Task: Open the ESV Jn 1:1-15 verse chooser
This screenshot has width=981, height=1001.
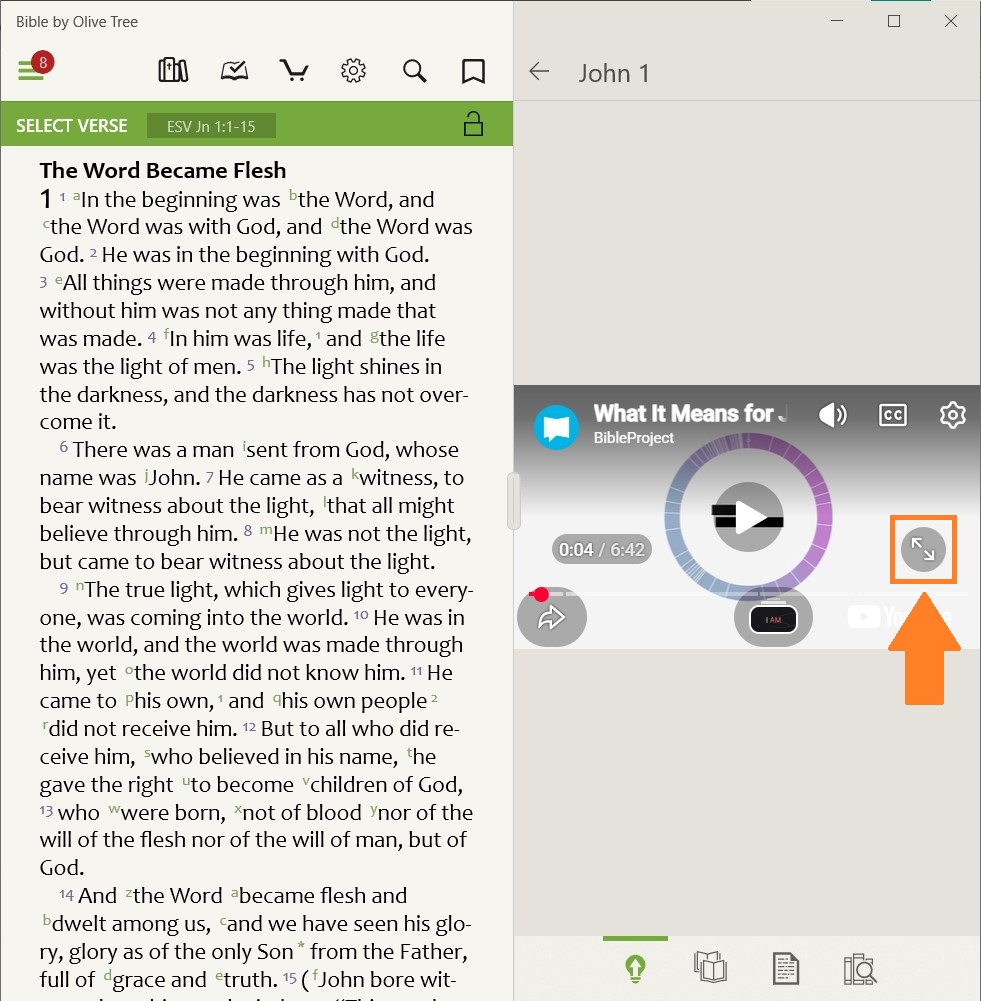Action: 211,126
